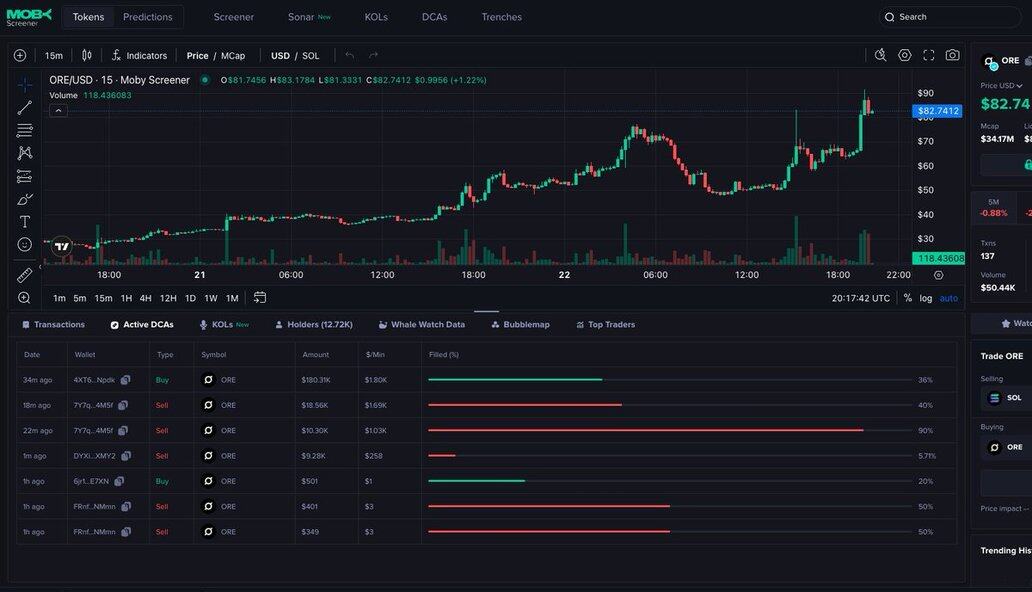The width and height of the screenshot is (1032, 592).
Task: Pick the ruler measure tool
Action: (x=24, y=274)
